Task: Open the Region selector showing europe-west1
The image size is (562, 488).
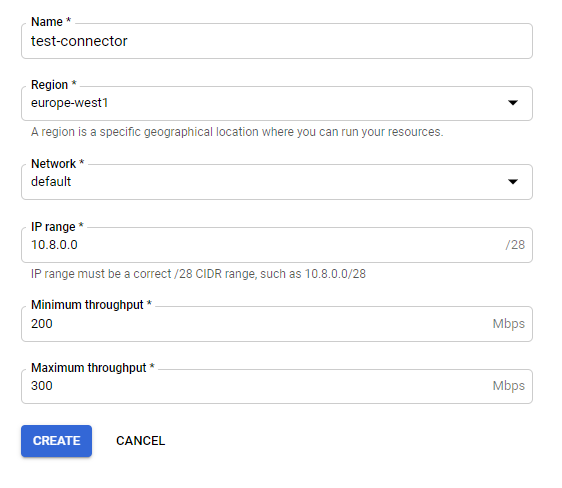Action: (277, 103)
